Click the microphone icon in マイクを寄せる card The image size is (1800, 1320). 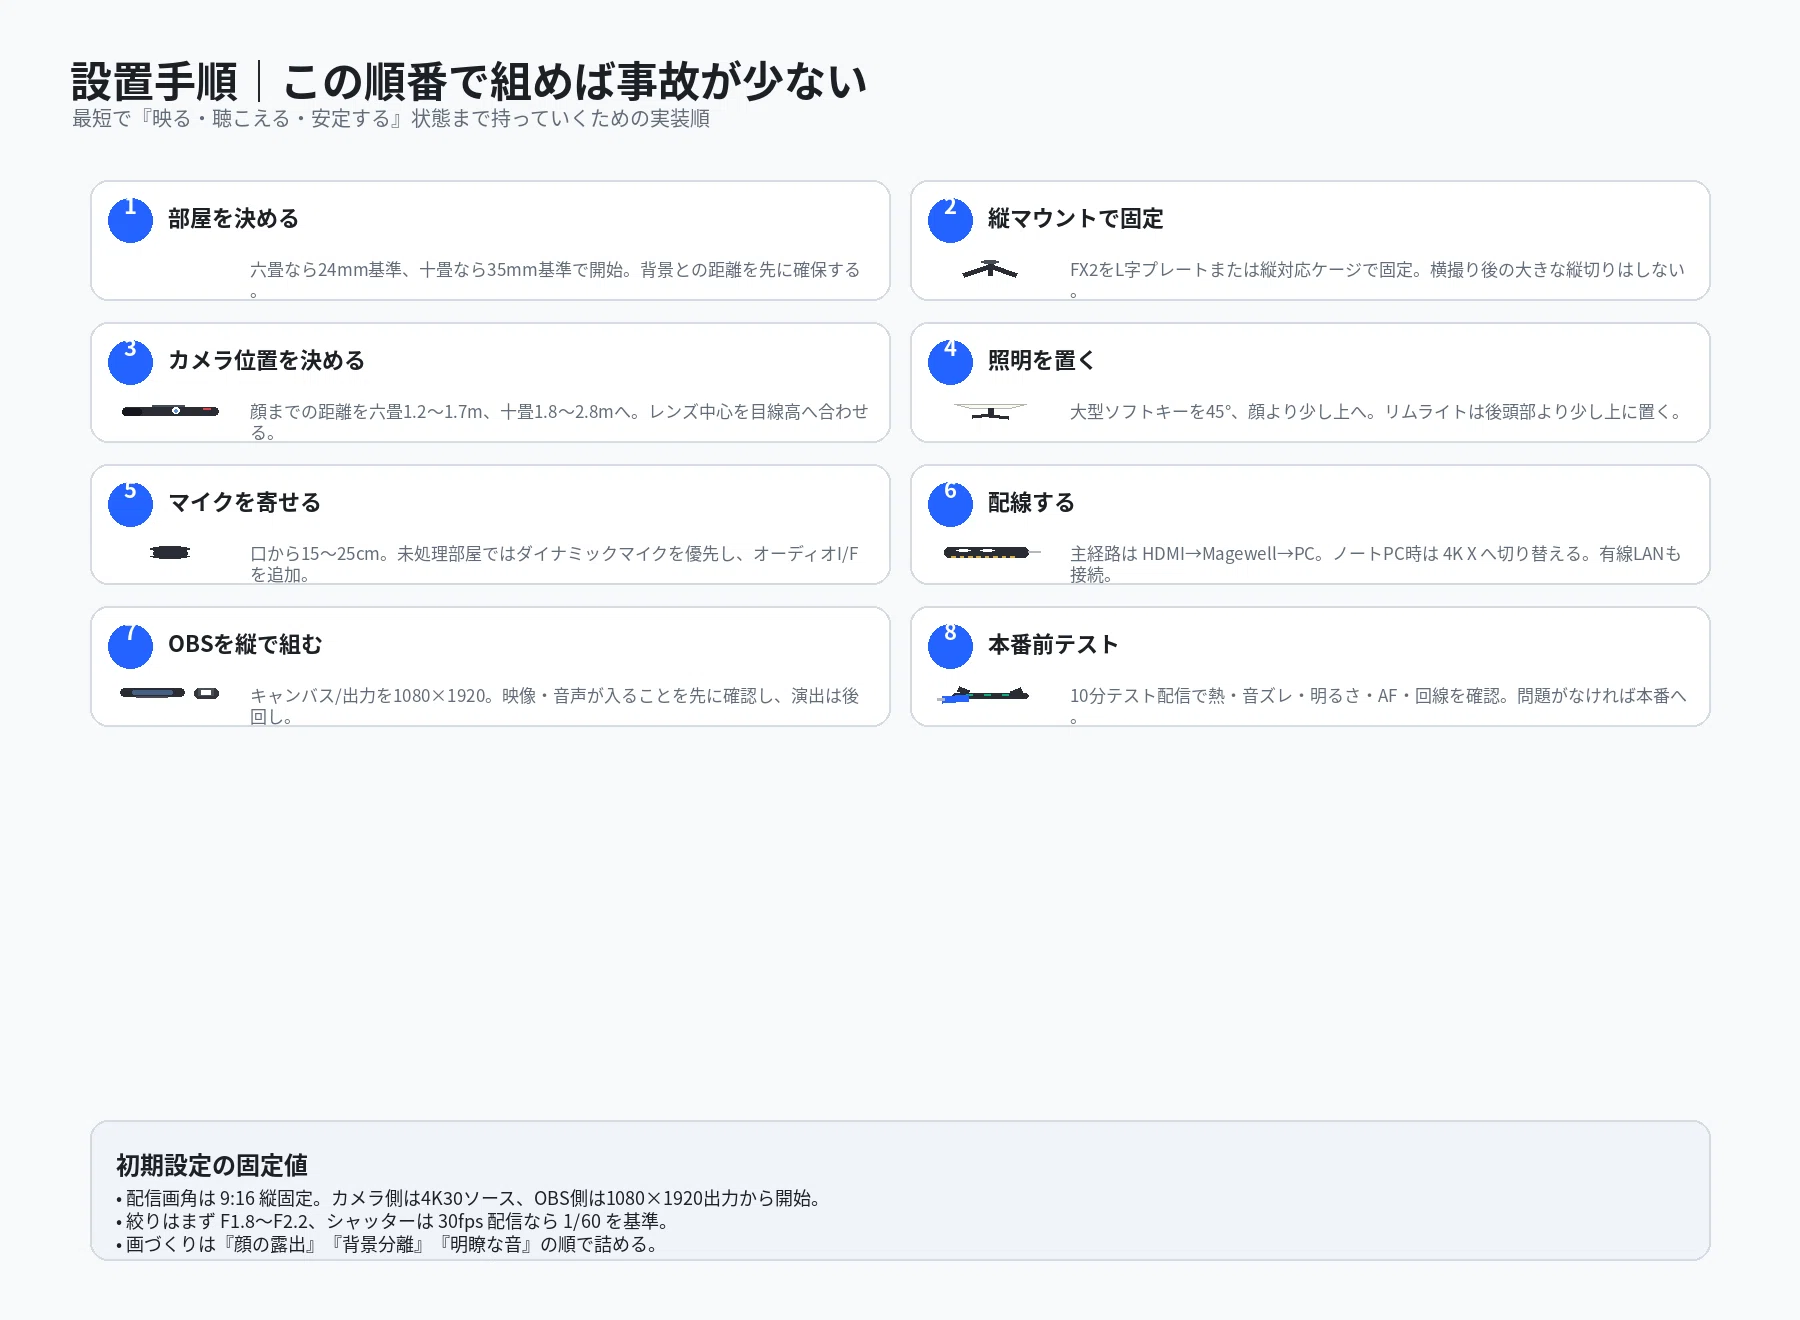[x=170, y=553]
